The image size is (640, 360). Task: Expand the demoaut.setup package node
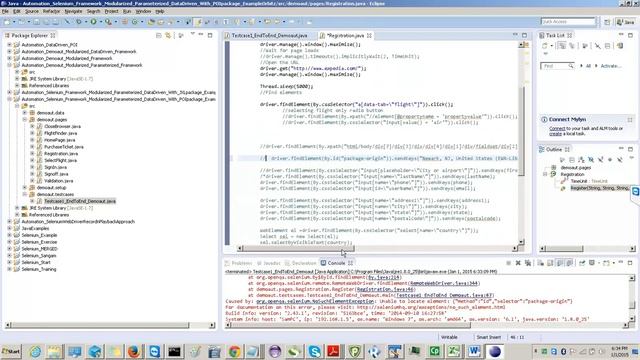point(24,188)
